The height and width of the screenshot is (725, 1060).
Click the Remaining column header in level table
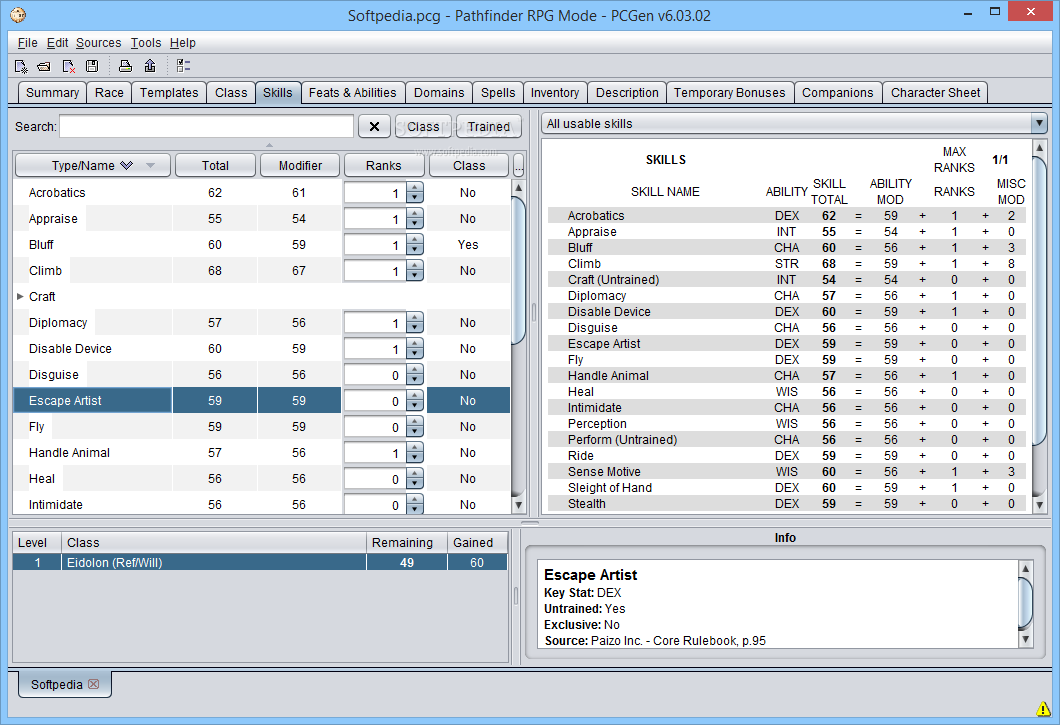click(x=407, y=542)
